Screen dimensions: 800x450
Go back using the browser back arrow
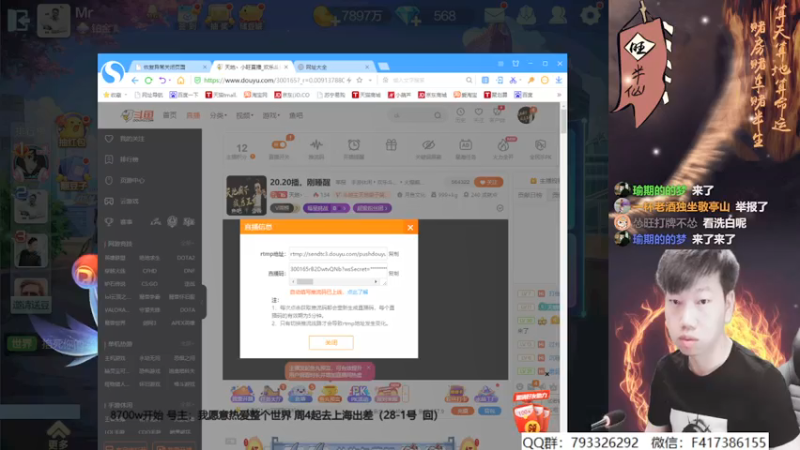coord(135,80)
